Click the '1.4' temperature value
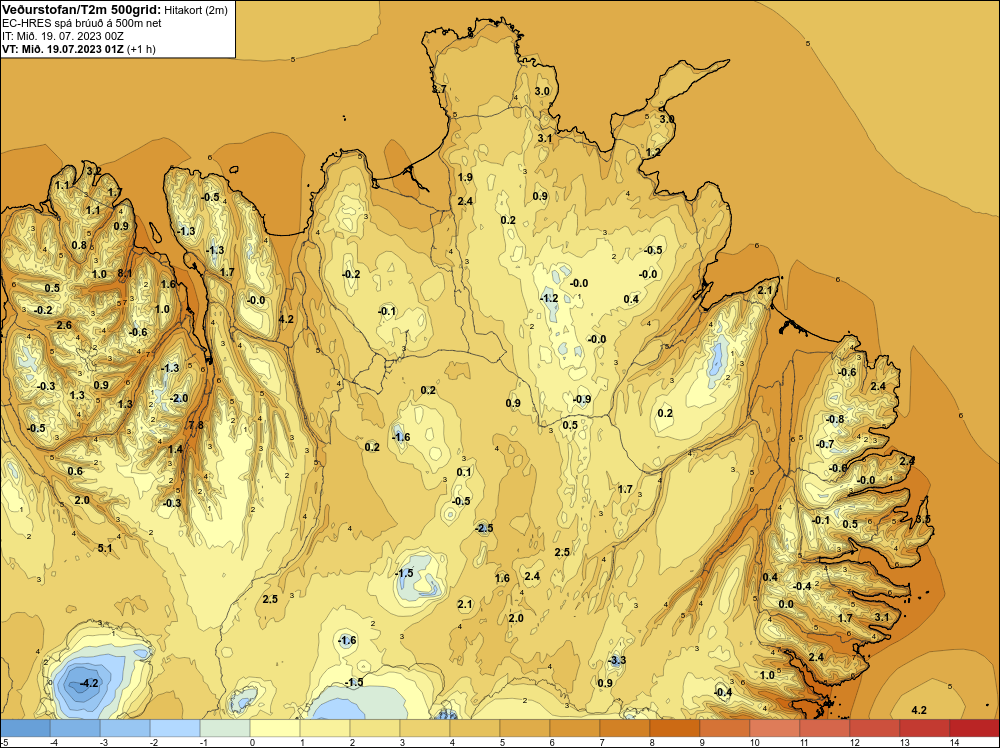Viewport: 1000px width, 748px height. tap(175, 450)
